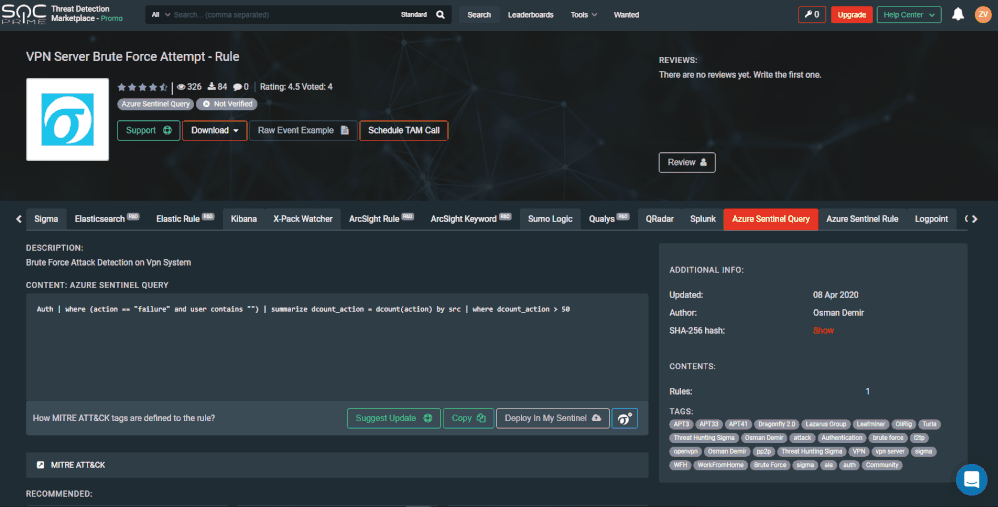Click the Azure Sentinel query text

click(x=303, y=309)
